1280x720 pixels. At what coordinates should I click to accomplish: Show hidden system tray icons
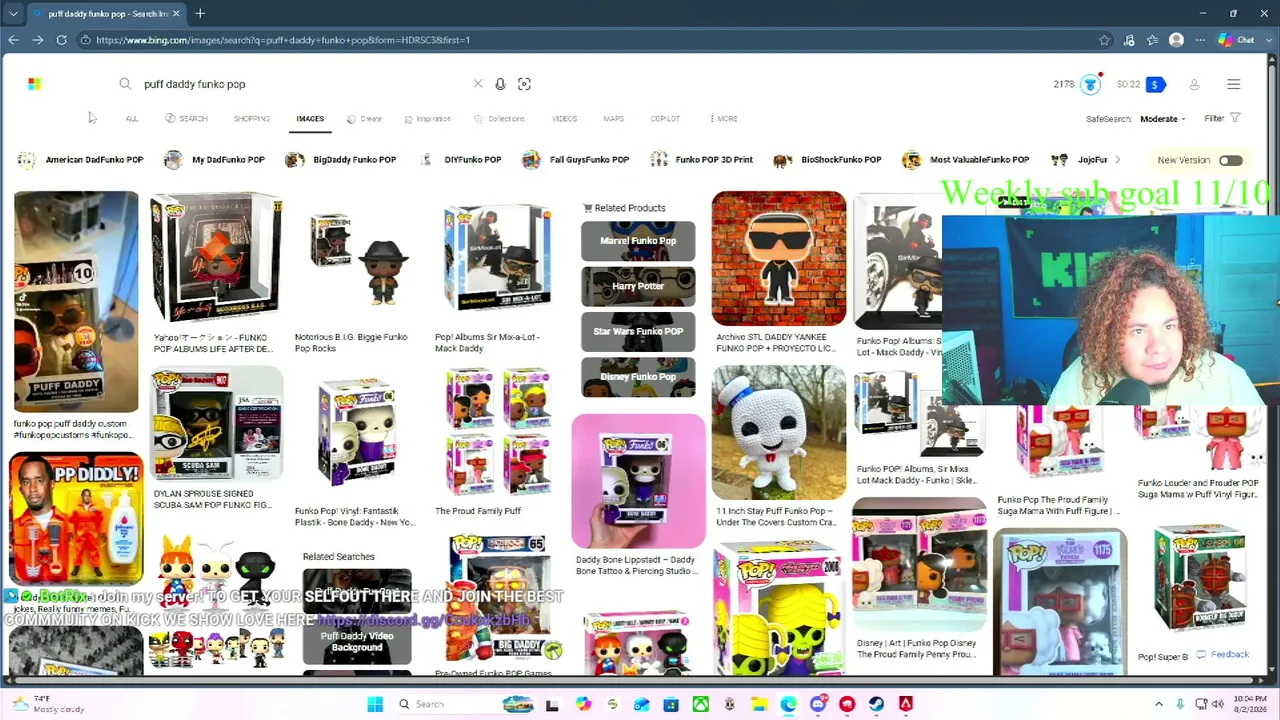tap(1159, 704)
